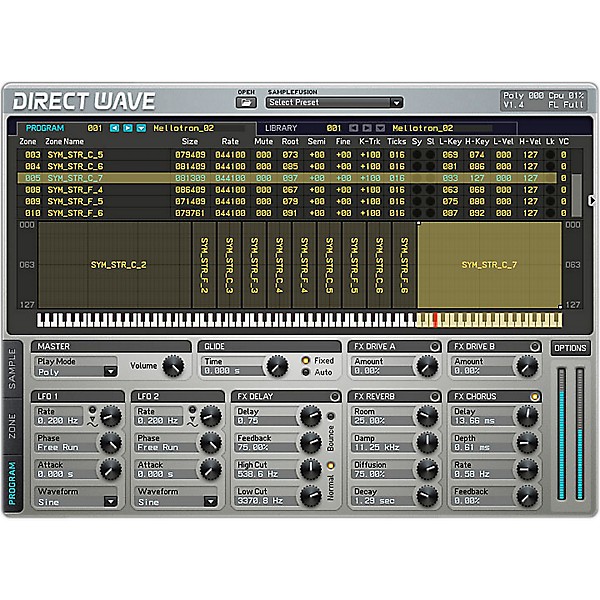
Task: Go to previous program with left arrow
Action: pos(114,128)
